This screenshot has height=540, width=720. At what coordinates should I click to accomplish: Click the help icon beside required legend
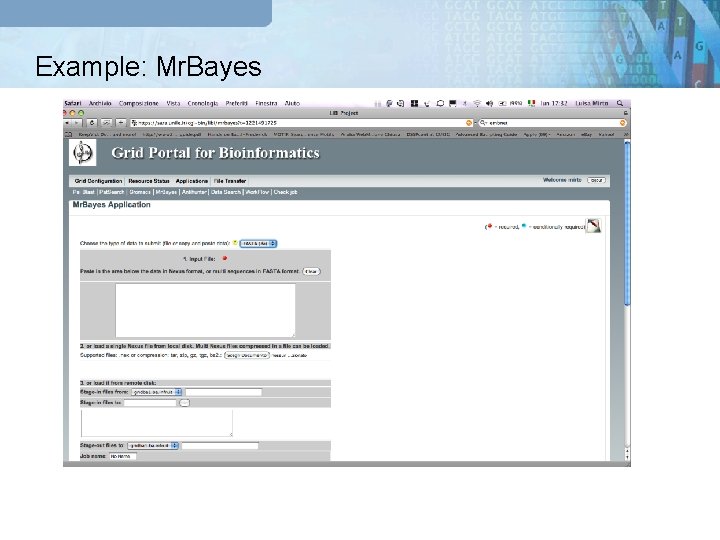pyautogui.click(x=593, y=226)
